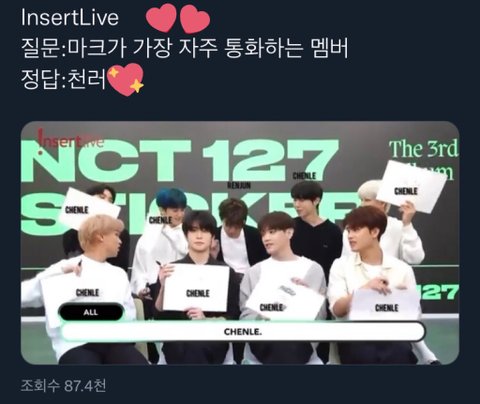Click the CHENLE paper at bottom right
480x404 pixels.
pos(385,304)
